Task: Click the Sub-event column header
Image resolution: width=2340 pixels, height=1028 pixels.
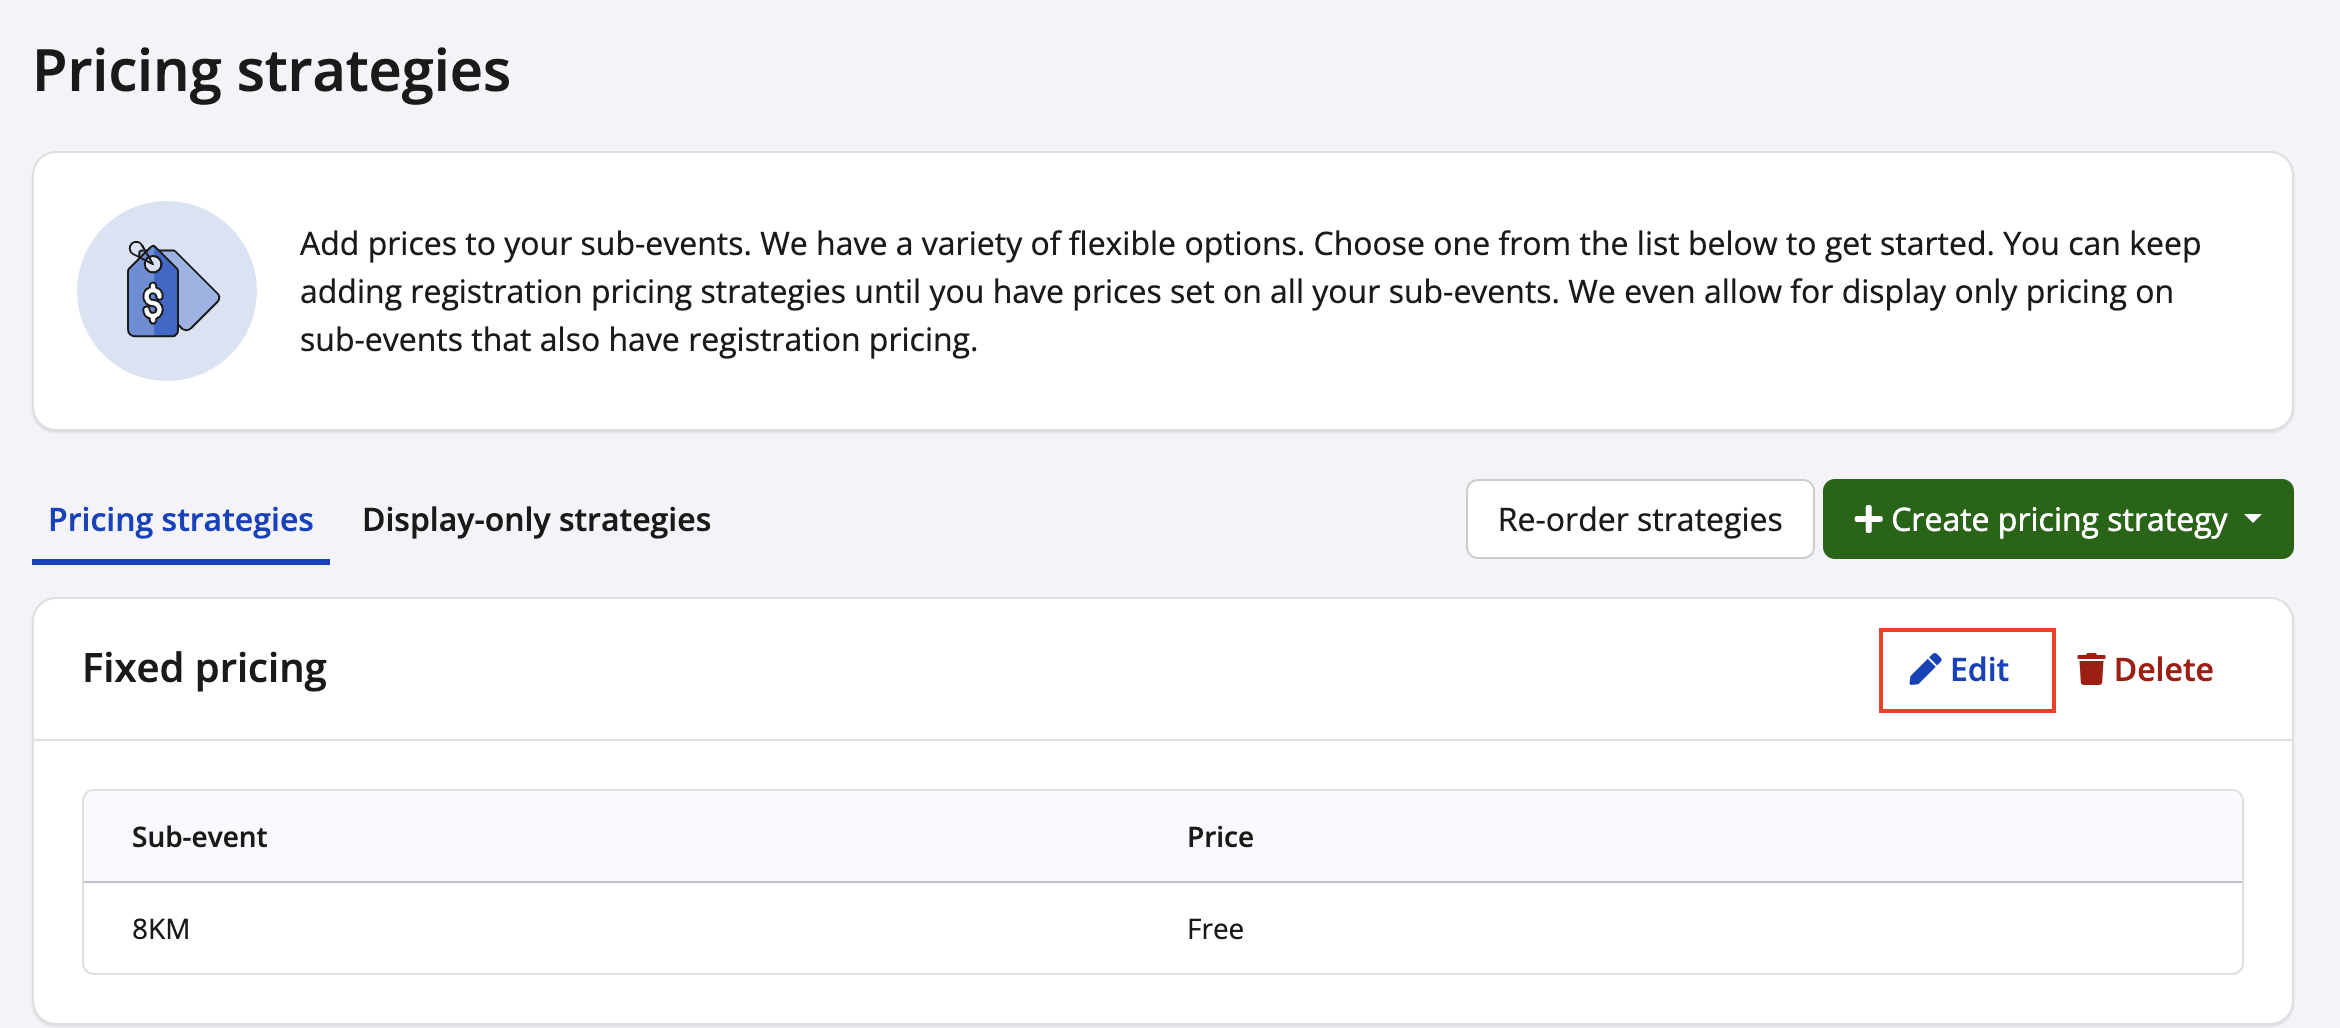Action: coord(199,837)
